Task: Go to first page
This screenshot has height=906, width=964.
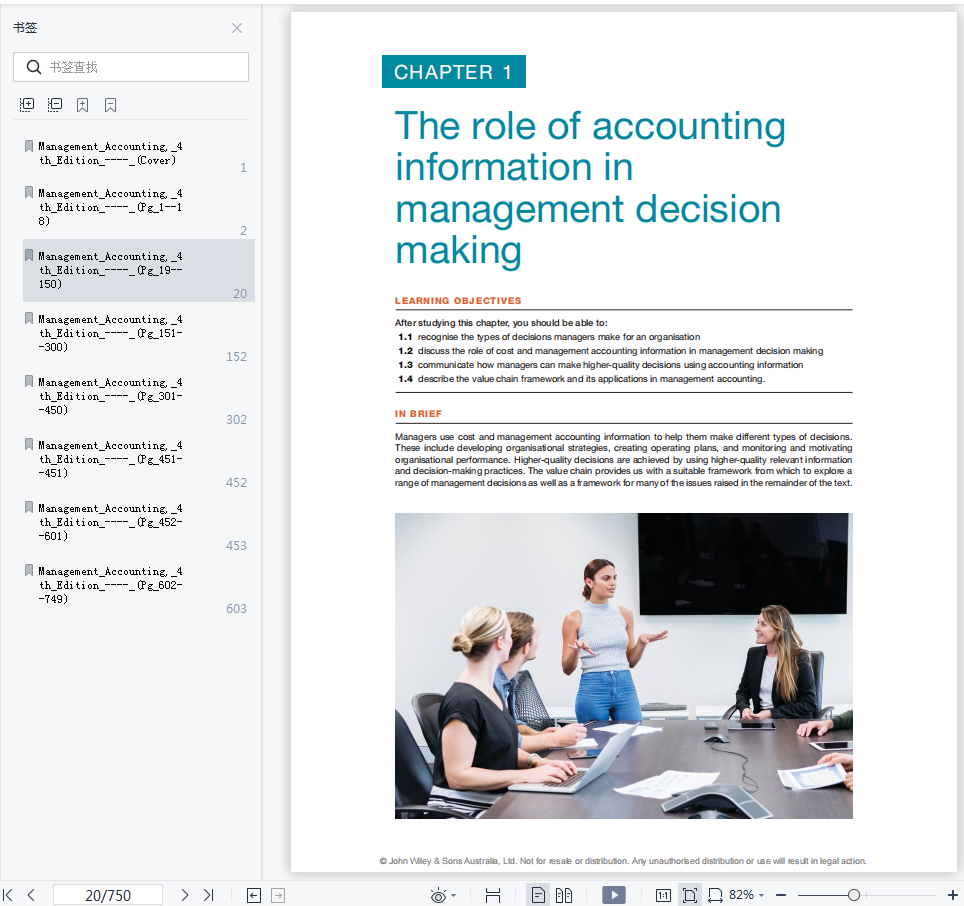Action: [x=8, y=895]
